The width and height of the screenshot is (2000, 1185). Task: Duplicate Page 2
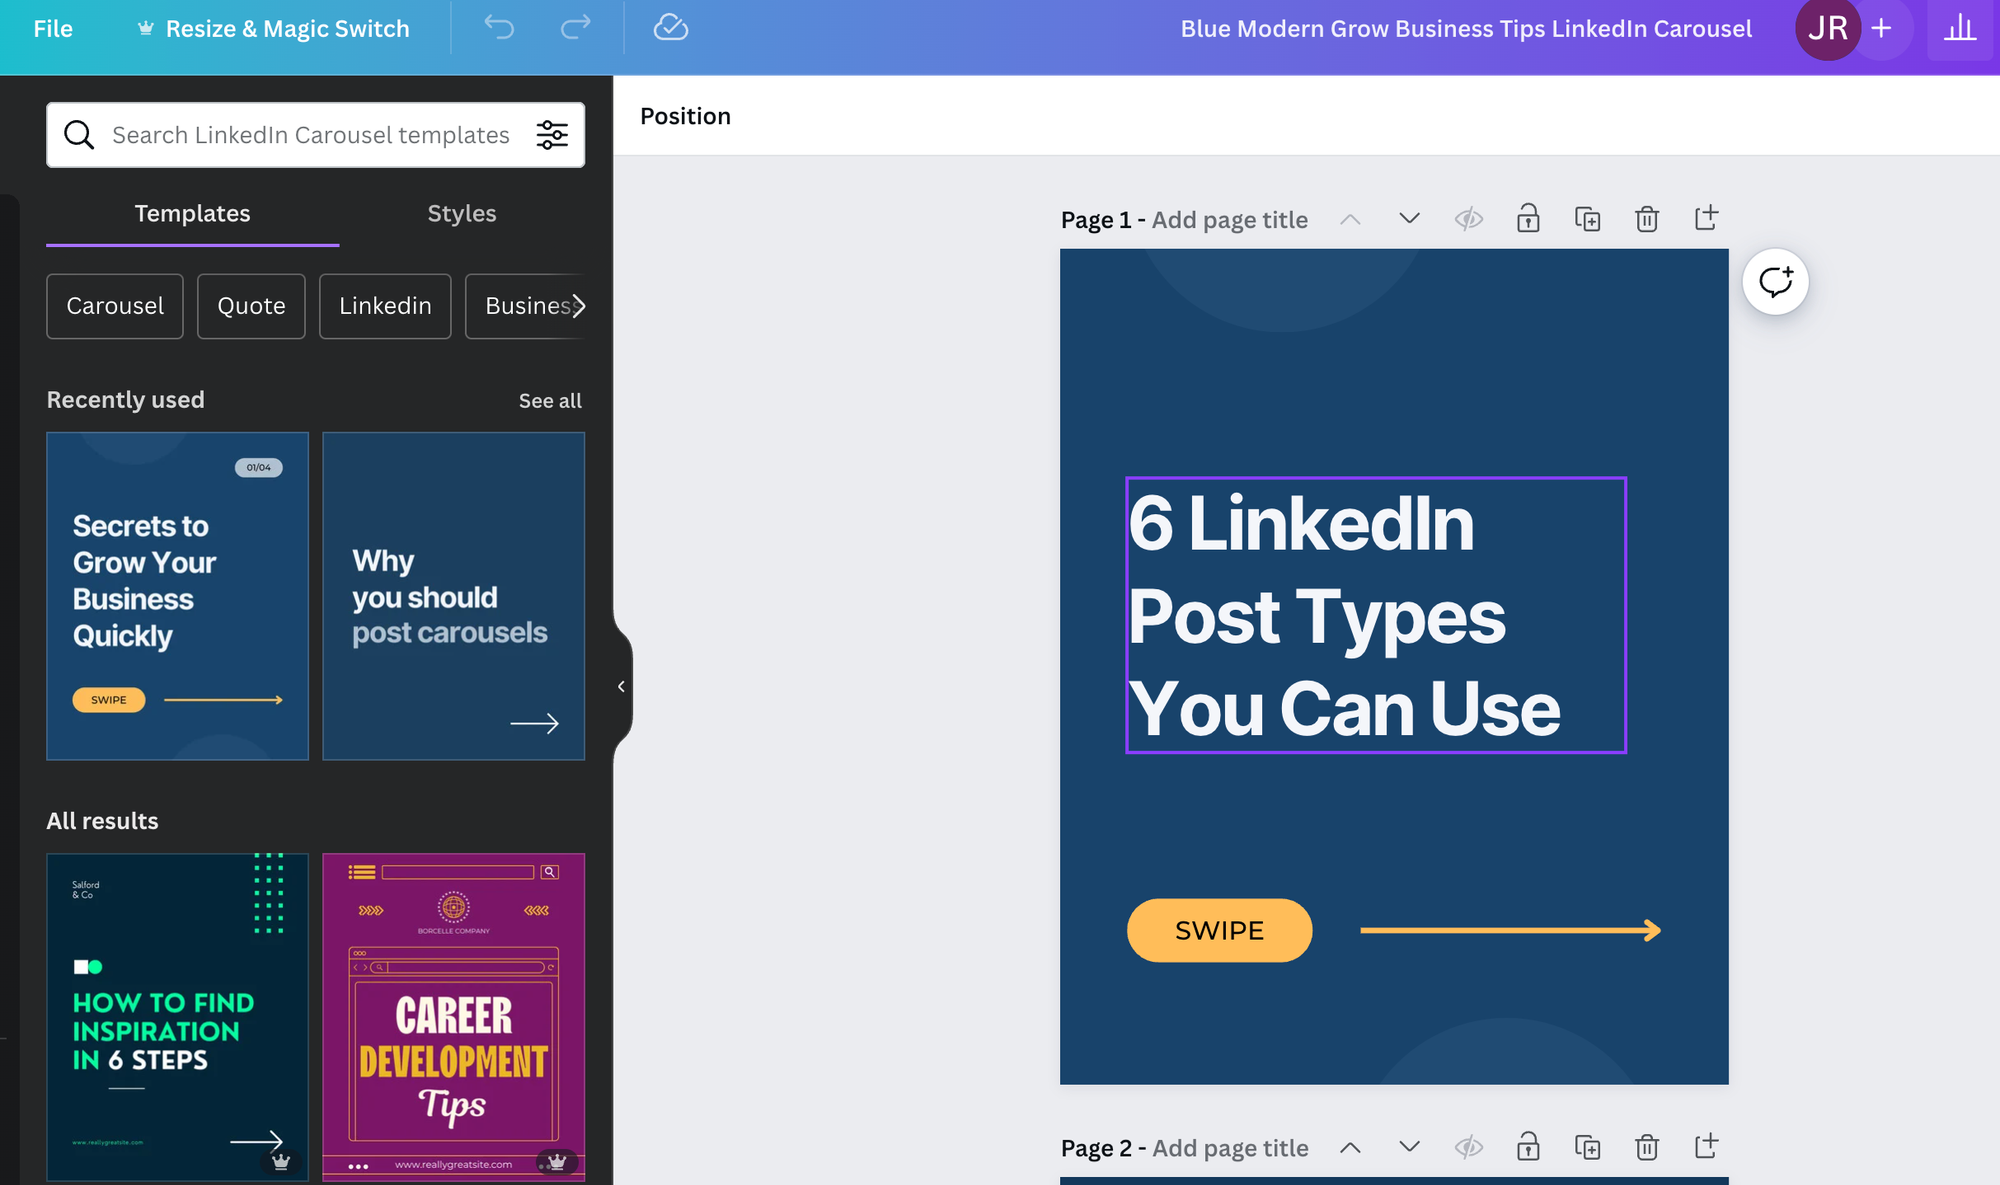point(1588,1147)
